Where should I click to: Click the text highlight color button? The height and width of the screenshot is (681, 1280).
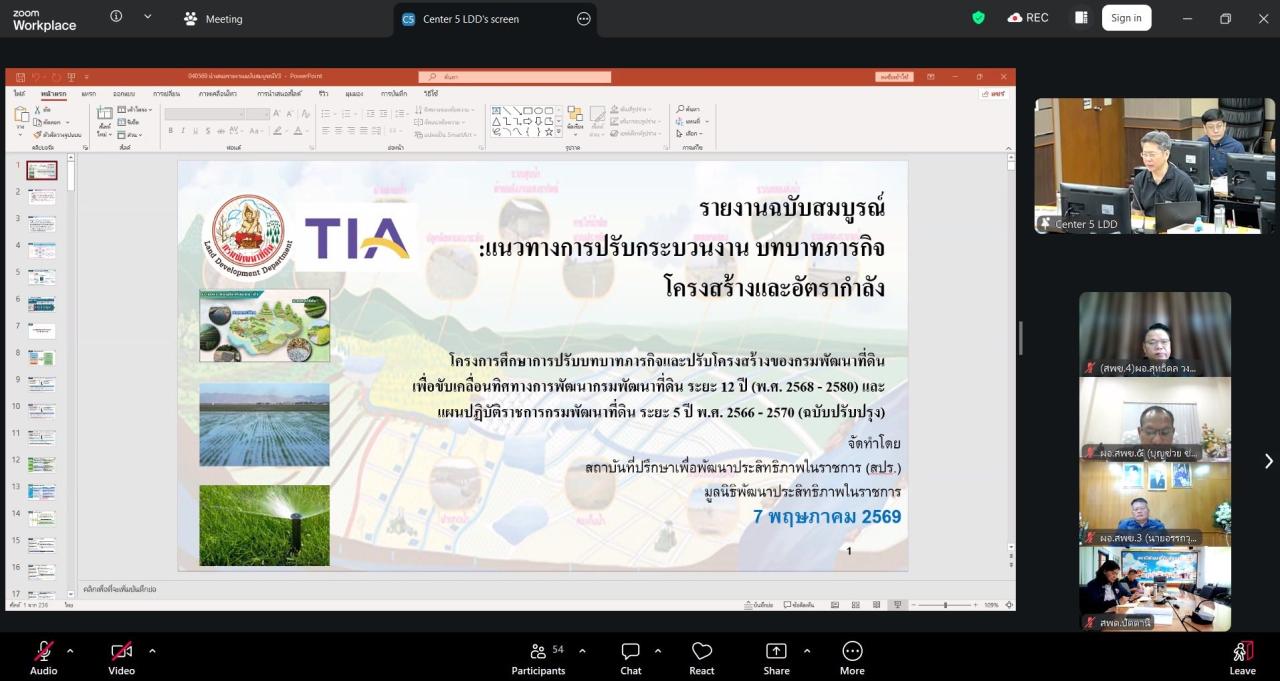[278, 131]
